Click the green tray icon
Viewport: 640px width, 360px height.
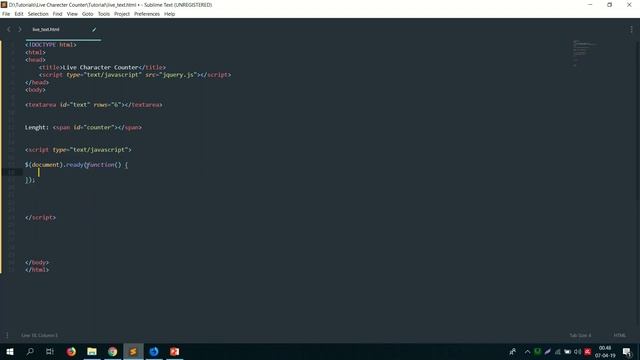[x=538, y=351]
